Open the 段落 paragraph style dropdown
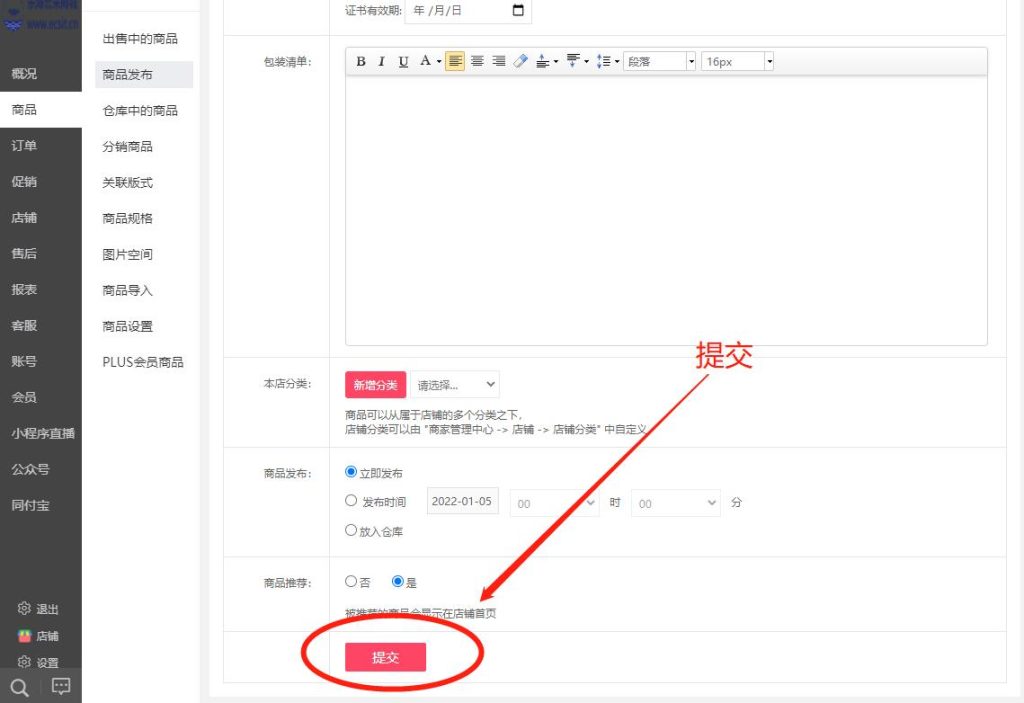The image size is (1024, 703). click(658, 61)
